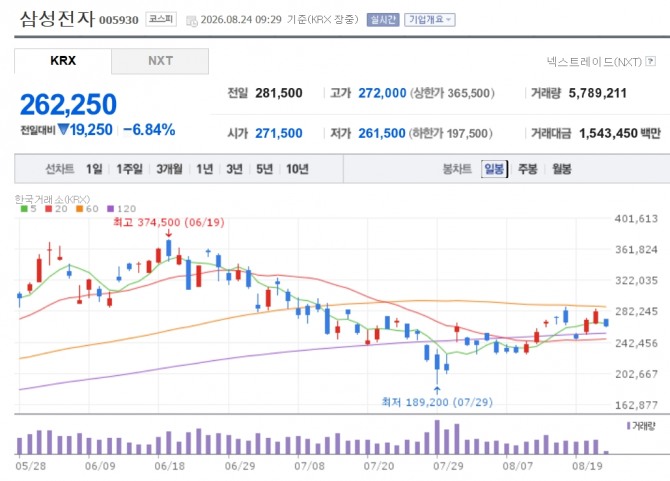Switch to the NXT tab
This screenshot has height=481, width=670.
click(x=160, y=61)
